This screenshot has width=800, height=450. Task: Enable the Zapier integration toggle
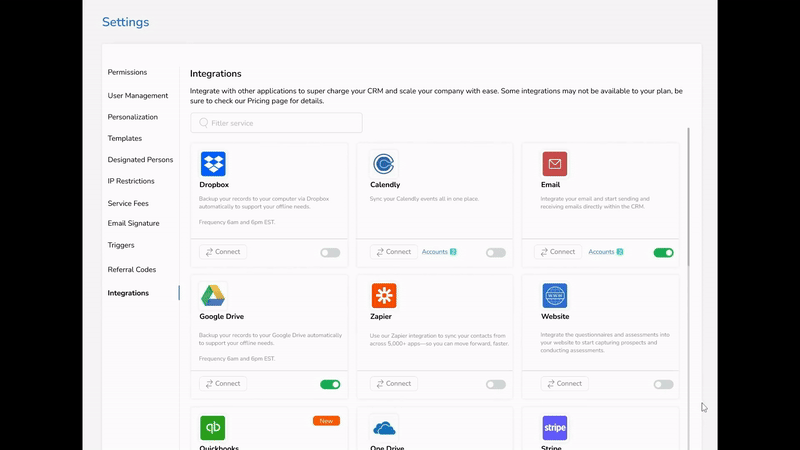pyautogui.click(x=496, y=384)
